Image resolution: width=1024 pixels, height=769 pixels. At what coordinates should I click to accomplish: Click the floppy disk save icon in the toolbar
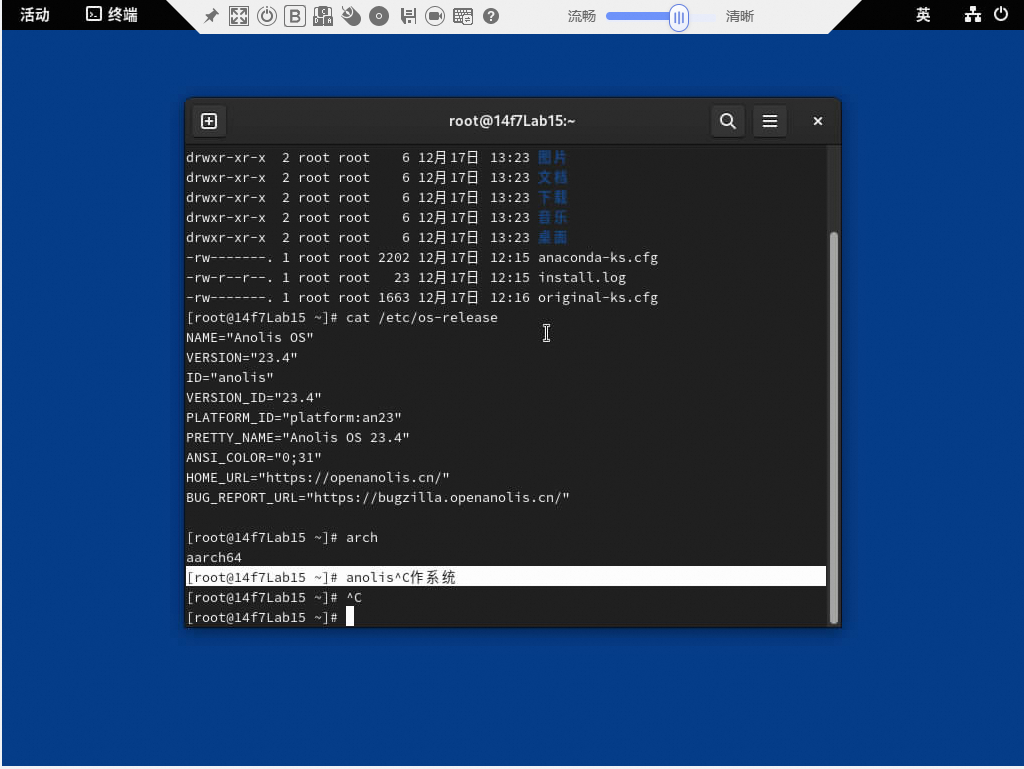(x=407, y=16)
